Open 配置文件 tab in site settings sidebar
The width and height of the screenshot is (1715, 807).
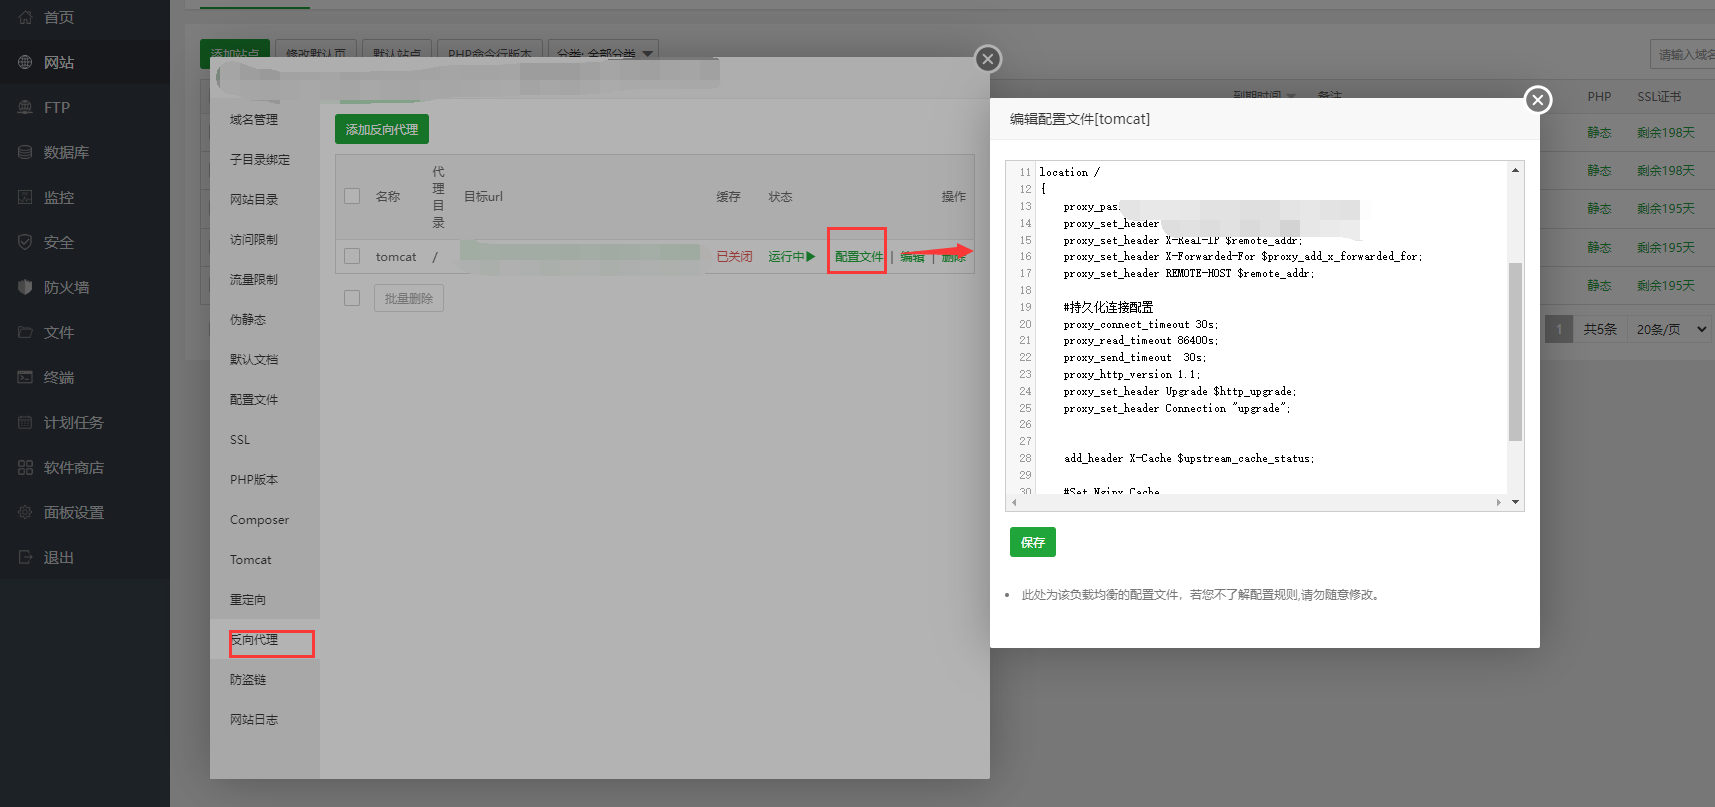tap(254, 399)
